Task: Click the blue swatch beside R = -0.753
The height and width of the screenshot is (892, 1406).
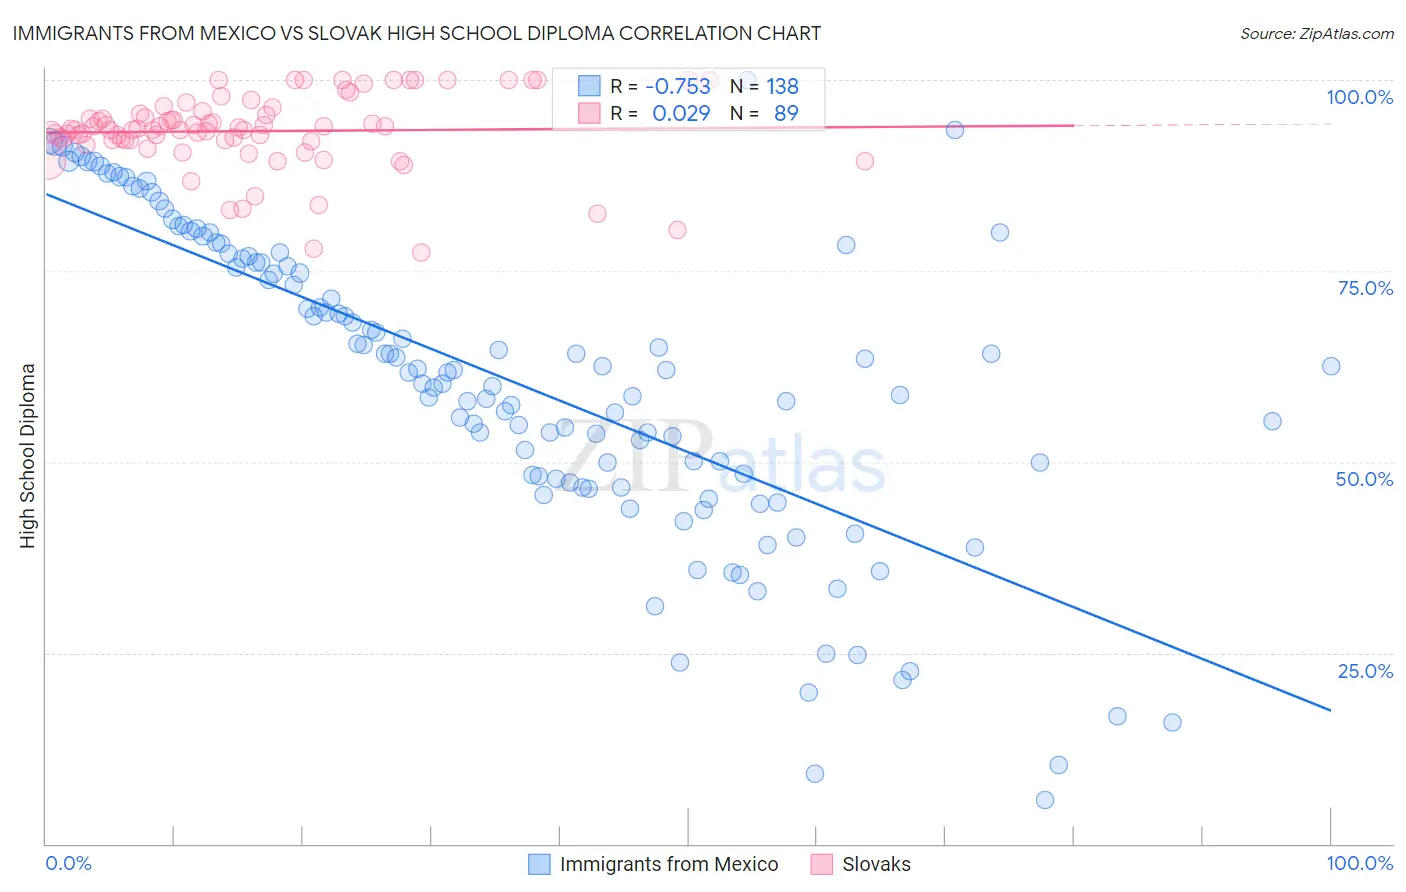Action: pos(589,86)
